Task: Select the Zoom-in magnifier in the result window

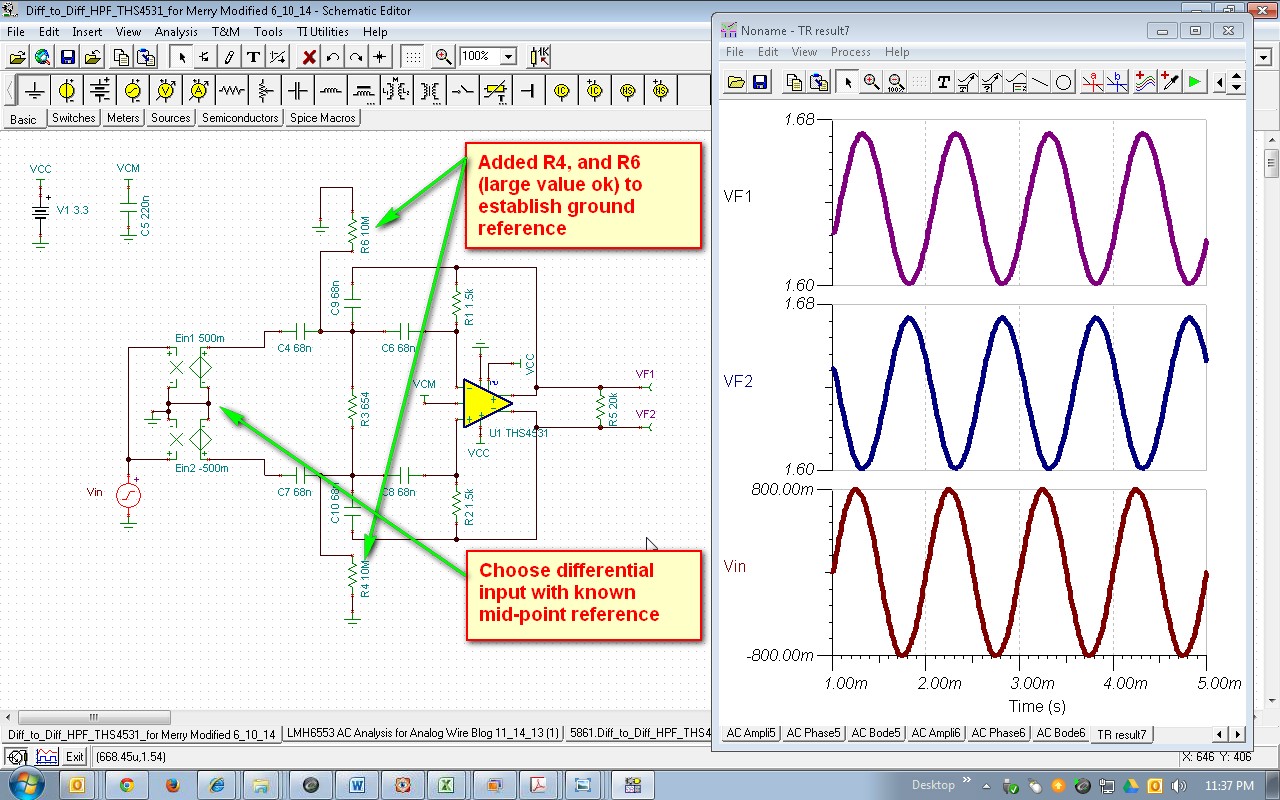Action: point(872,82)
